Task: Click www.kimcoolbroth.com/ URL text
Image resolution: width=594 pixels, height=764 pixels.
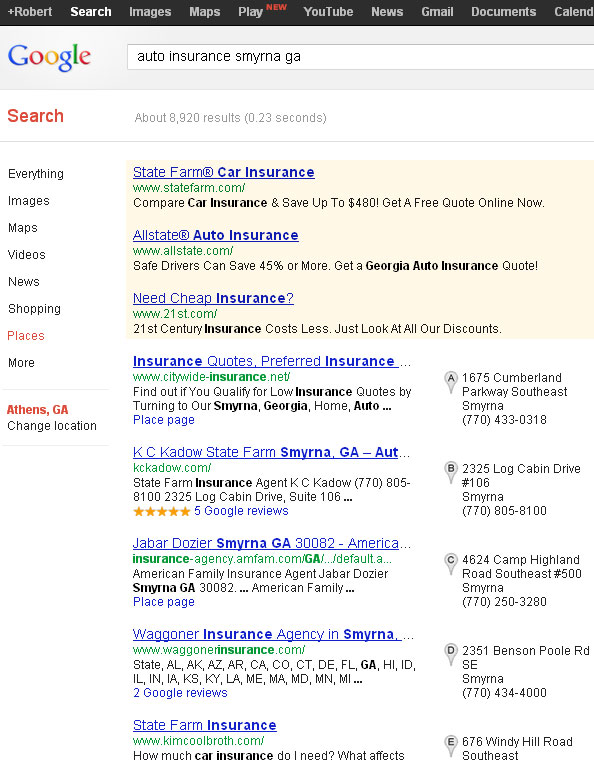Action: coord(198,741)
